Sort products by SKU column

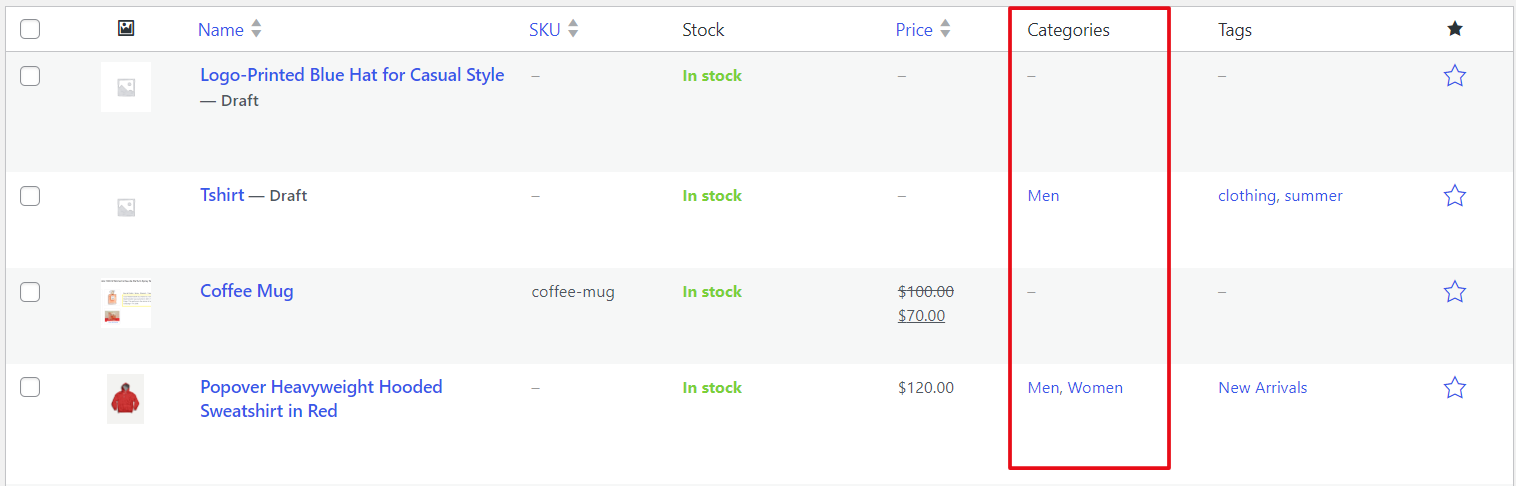pos(545,30)
